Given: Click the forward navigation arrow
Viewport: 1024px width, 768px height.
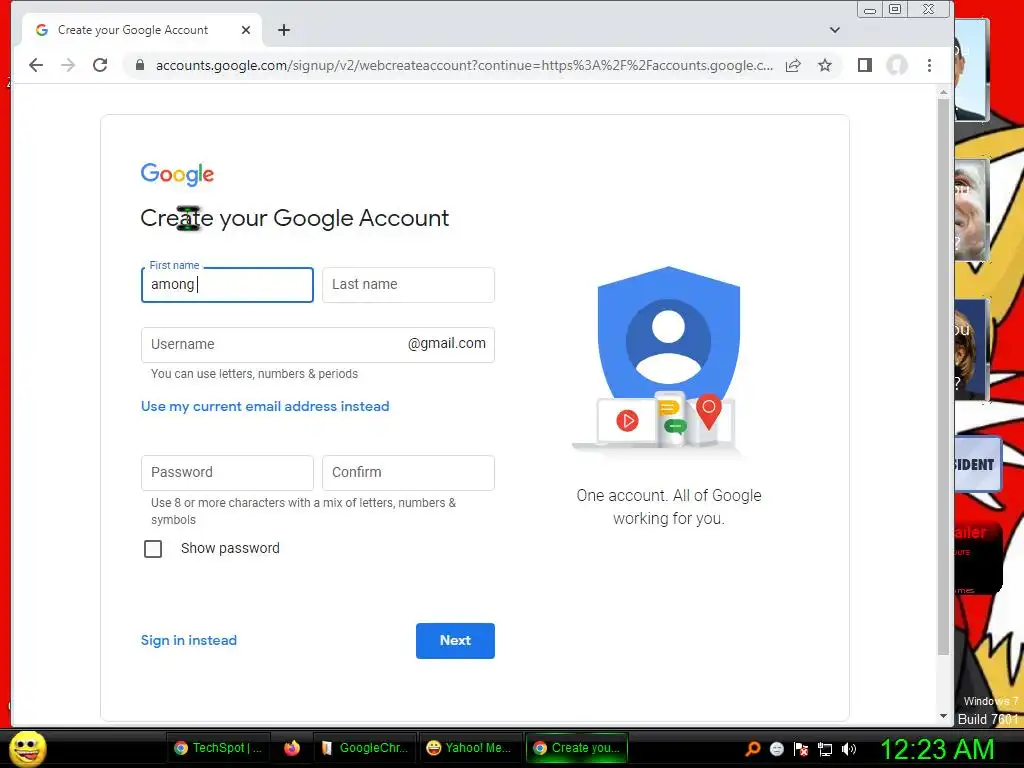Looking at the screenshot, I should pos(68,65).
